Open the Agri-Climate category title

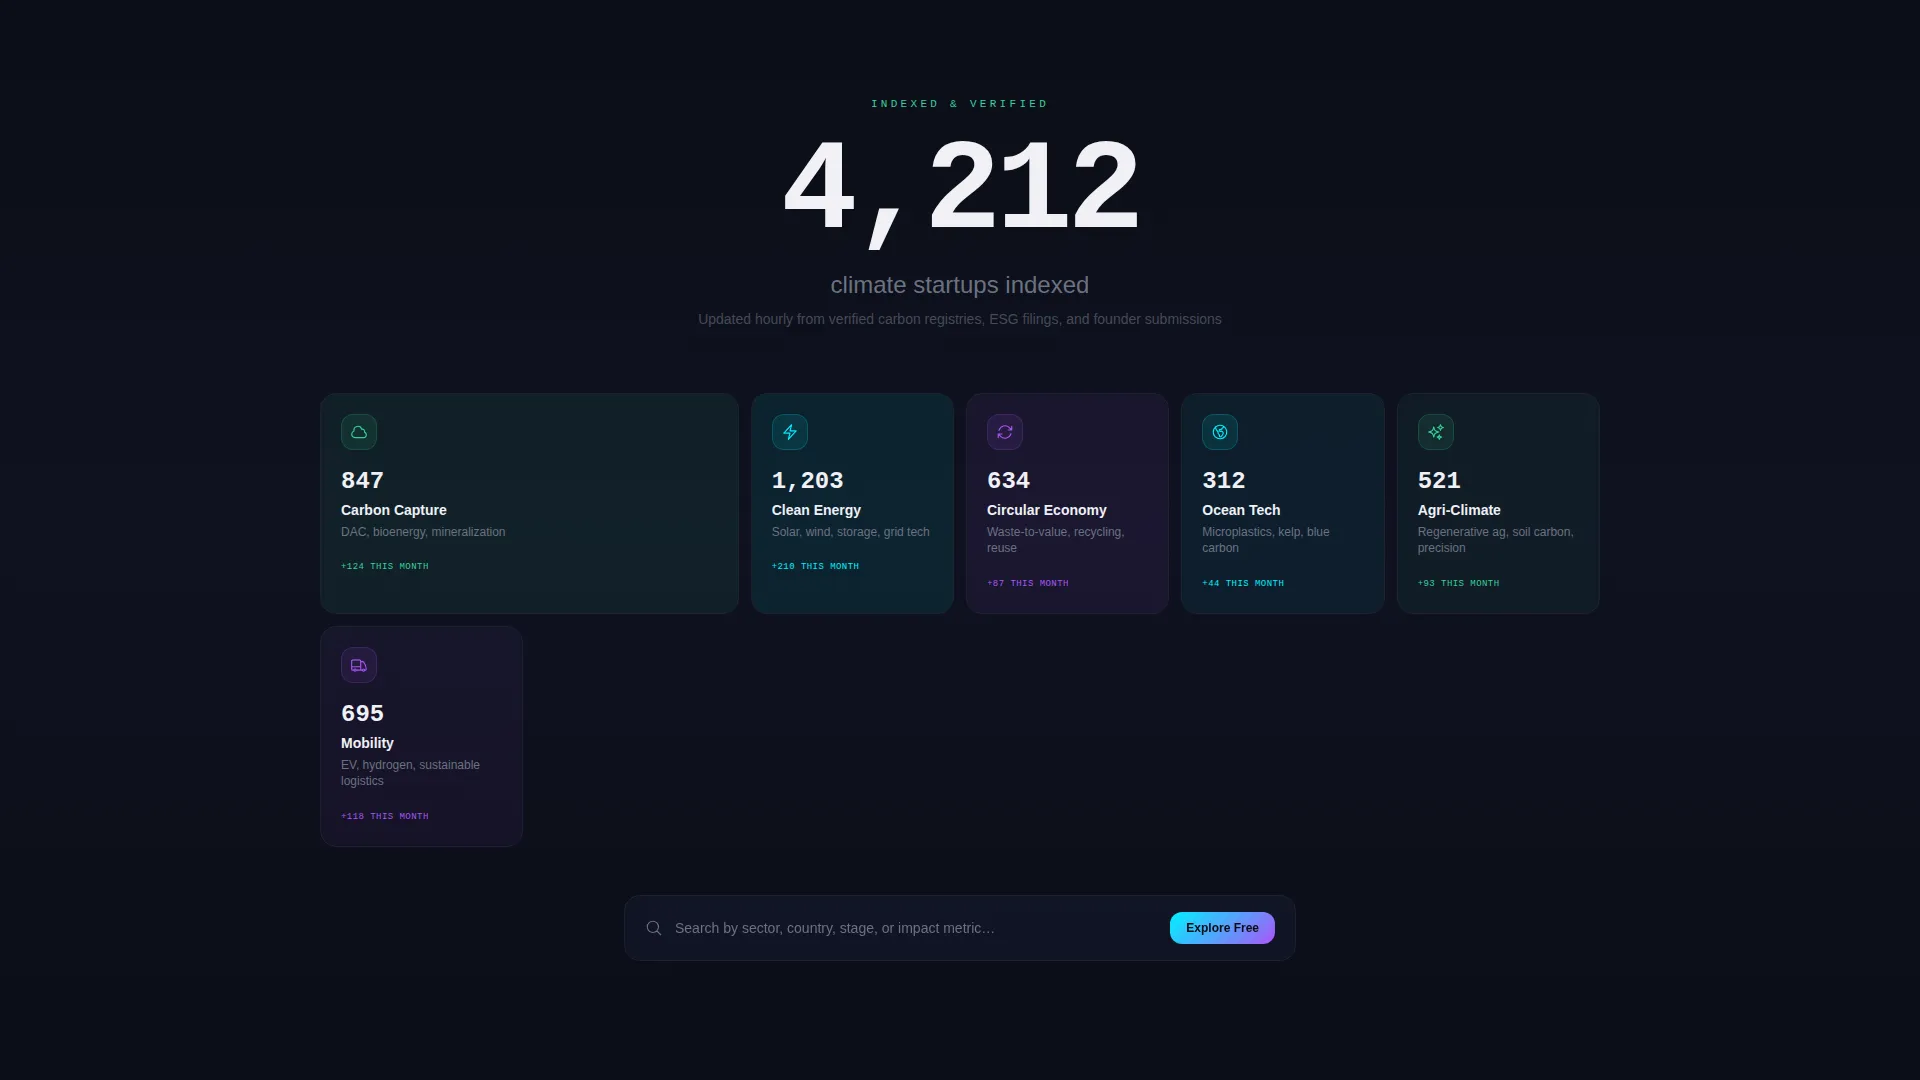point(1459,510)
